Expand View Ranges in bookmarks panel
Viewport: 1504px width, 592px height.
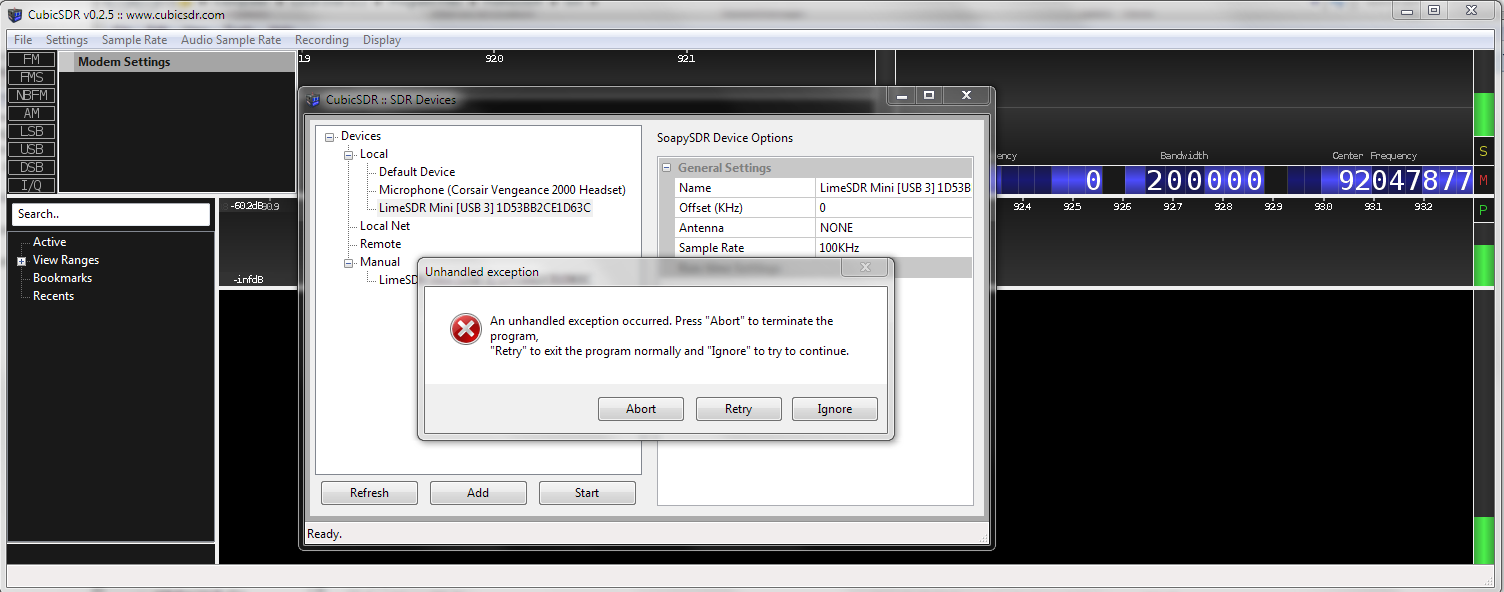click(x=21, y=261)
